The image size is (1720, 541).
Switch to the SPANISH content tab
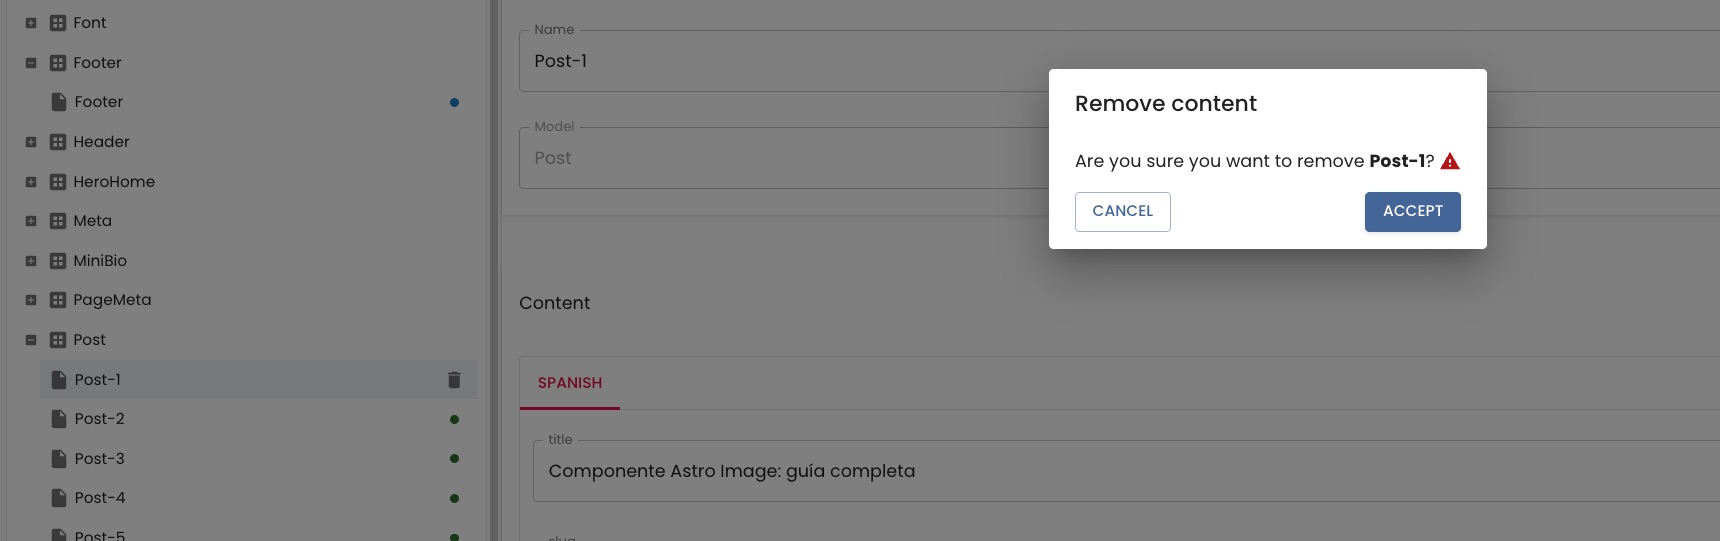click(x=570, y=383)
